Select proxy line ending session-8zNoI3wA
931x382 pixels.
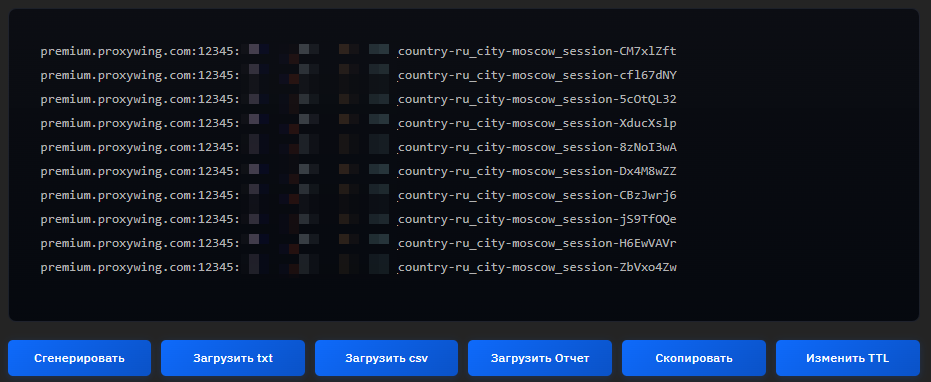point(359,147)
